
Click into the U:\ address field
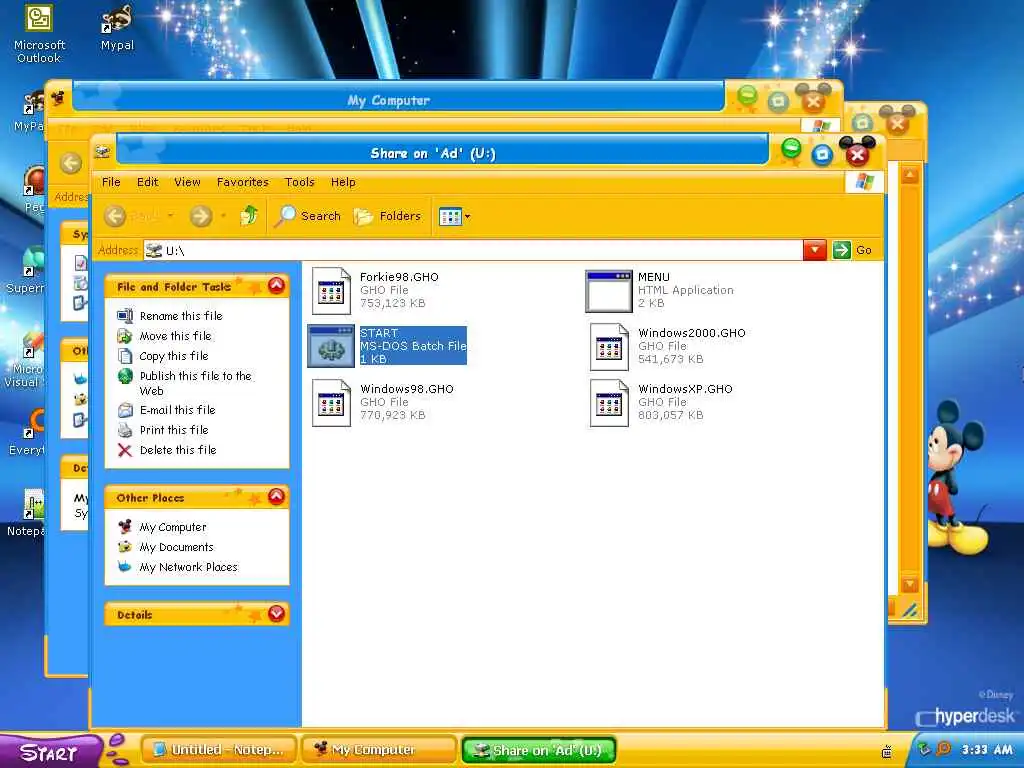(473, 250)
